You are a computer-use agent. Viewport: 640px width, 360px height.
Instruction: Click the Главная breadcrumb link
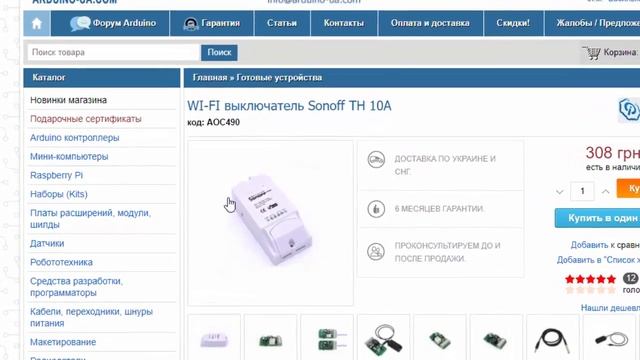tap(209, 78)
